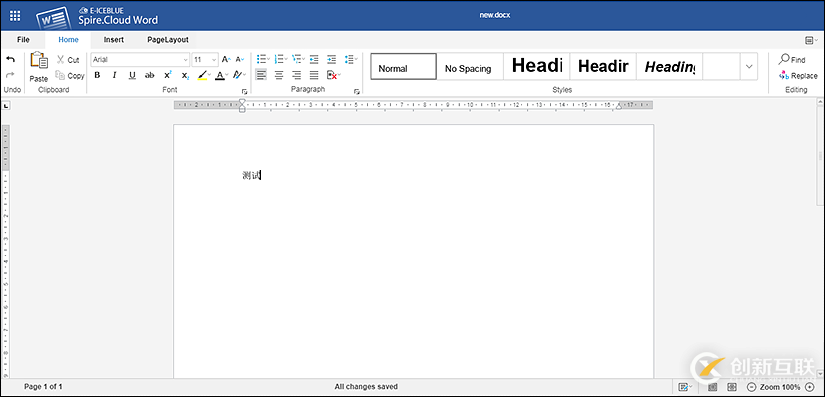This screenshot has height=397, width=825.
Task: Align paragraph left
Action: (x=261, y=75)
